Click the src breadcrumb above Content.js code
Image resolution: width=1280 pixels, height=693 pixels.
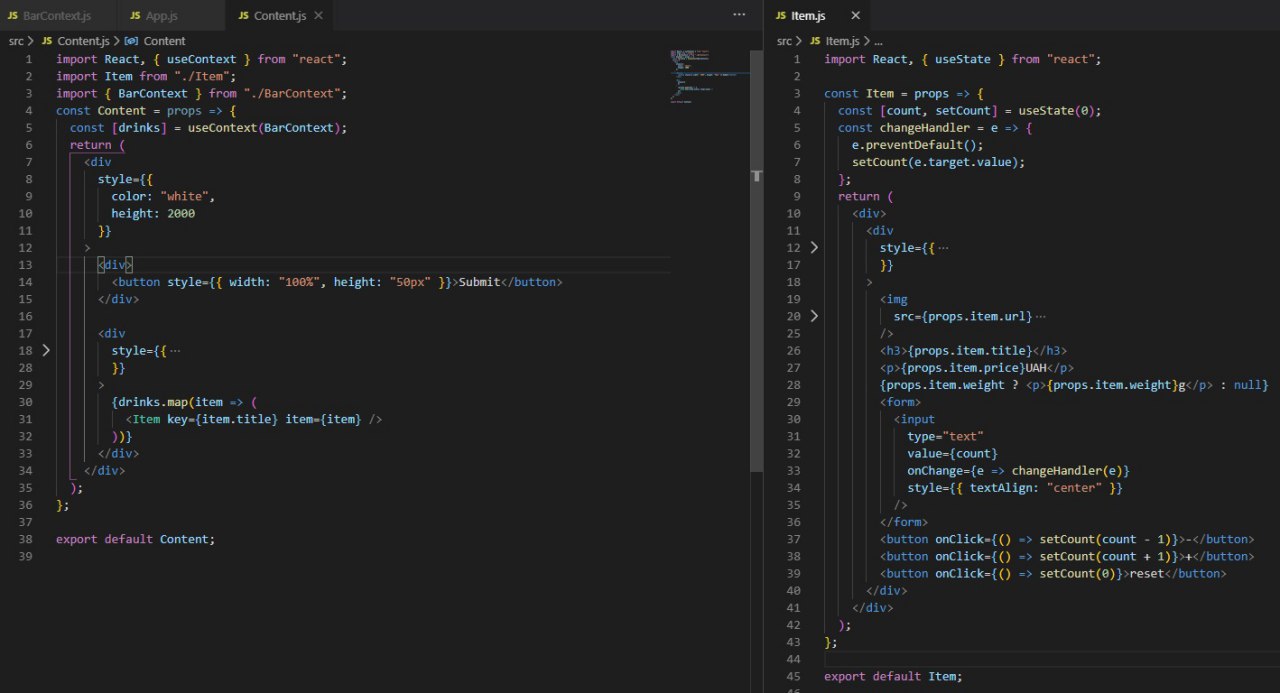[x=16, y=41]
